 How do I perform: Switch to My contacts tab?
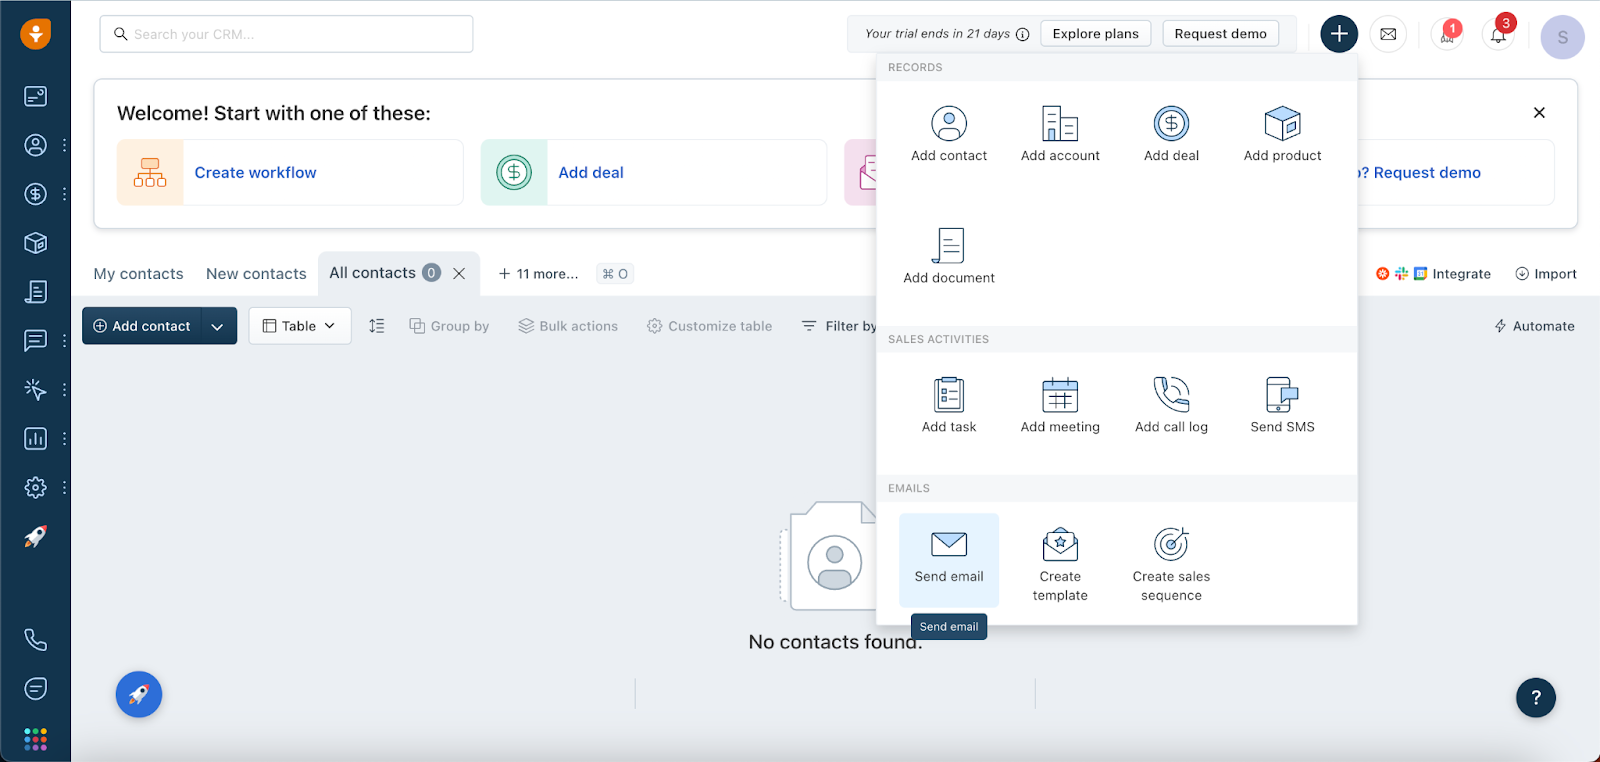pos(138,274)
